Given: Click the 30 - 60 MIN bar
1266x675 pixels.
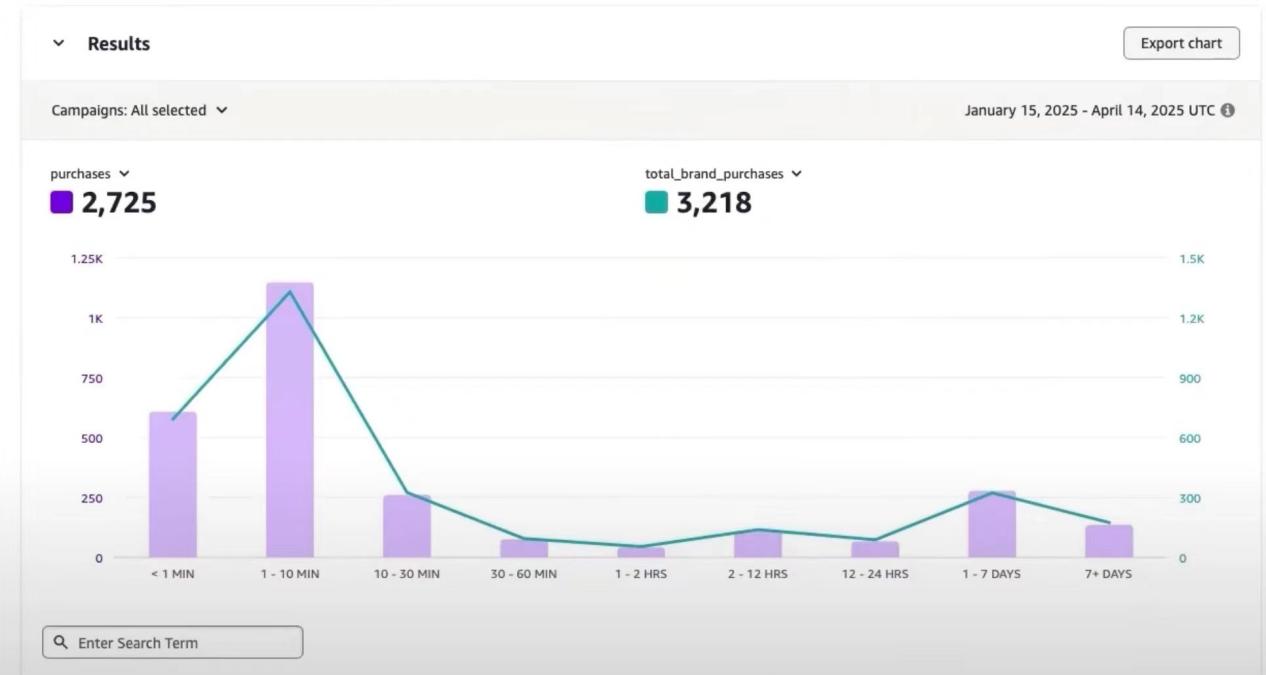Looking at the screenshot, I should click(524, 549).
